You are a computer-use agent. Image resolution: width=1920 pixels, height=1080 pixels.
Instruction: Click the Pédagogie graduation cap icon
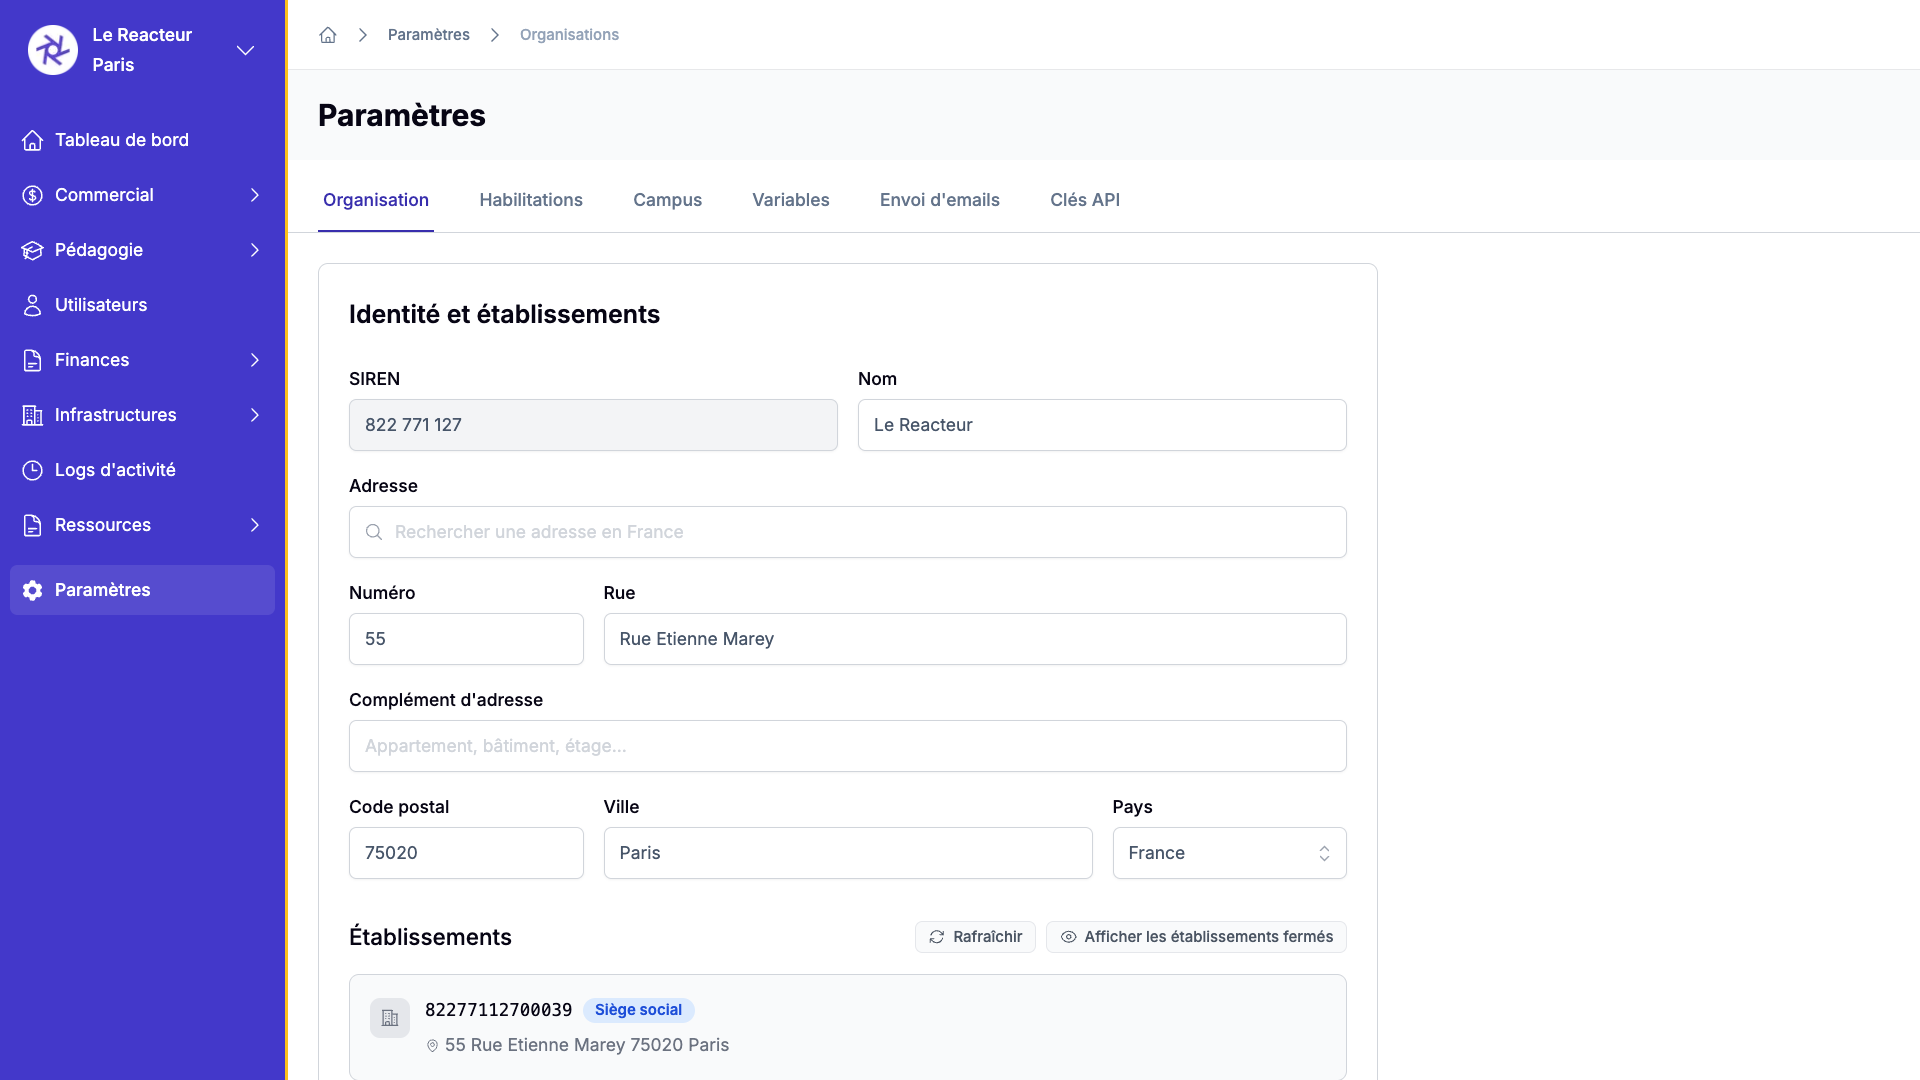33,250
